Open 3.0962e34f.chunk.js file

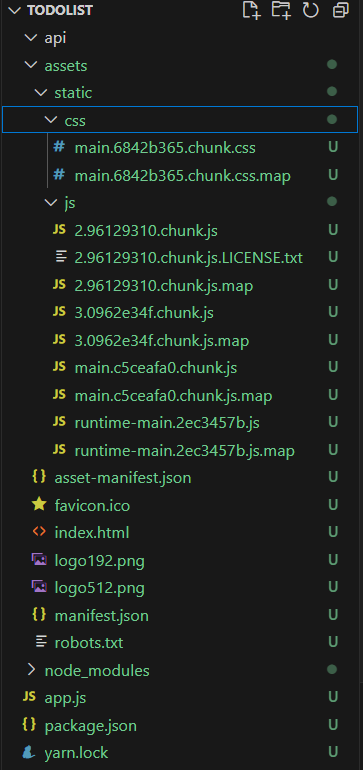tap(144, 312)
